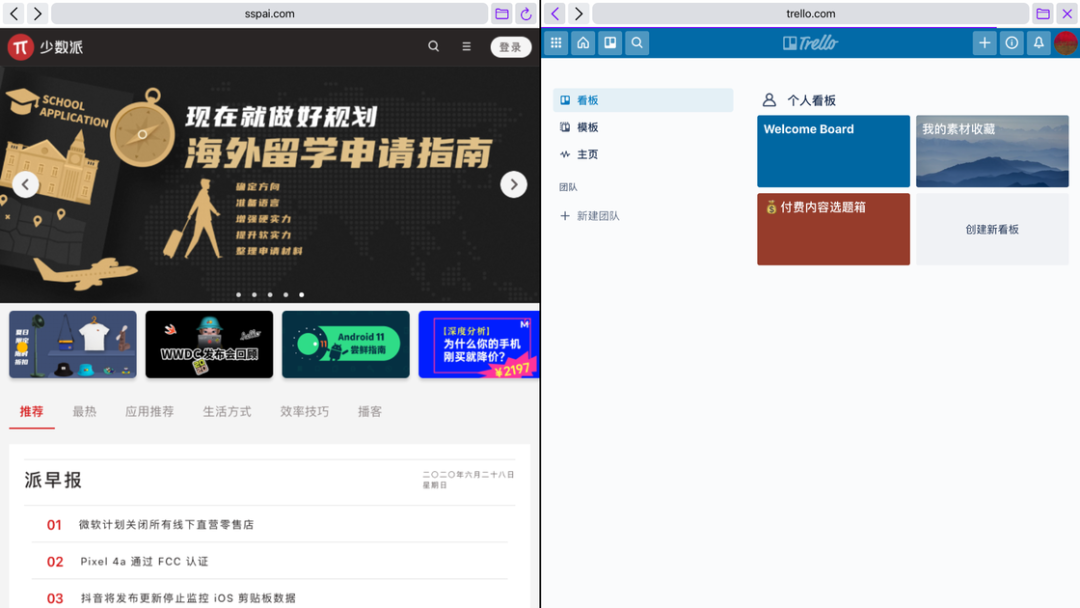Open the folder icon beside sspai.com address bar
The width and height of the screenshot is (1080, 608).
[x=502, y=14]
